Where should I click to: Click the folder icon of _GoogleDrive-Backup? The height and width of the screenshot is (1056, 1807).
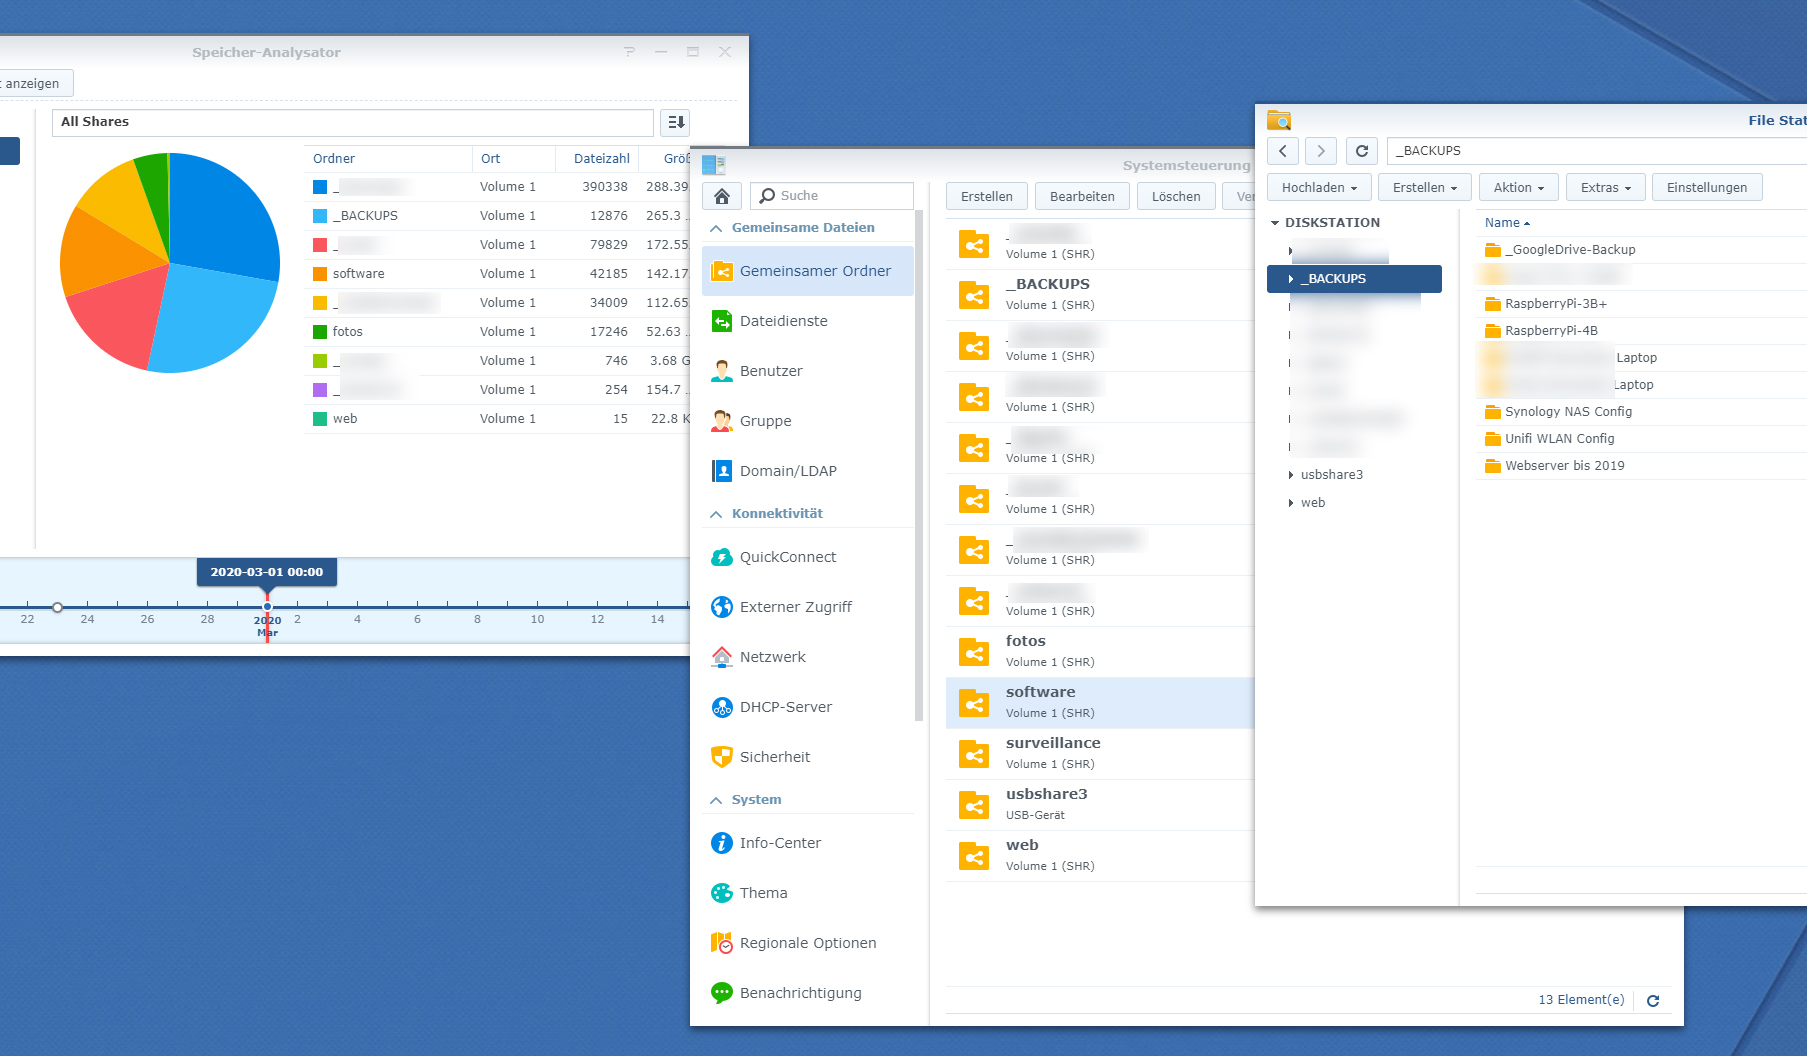[x=1493, y=250]
